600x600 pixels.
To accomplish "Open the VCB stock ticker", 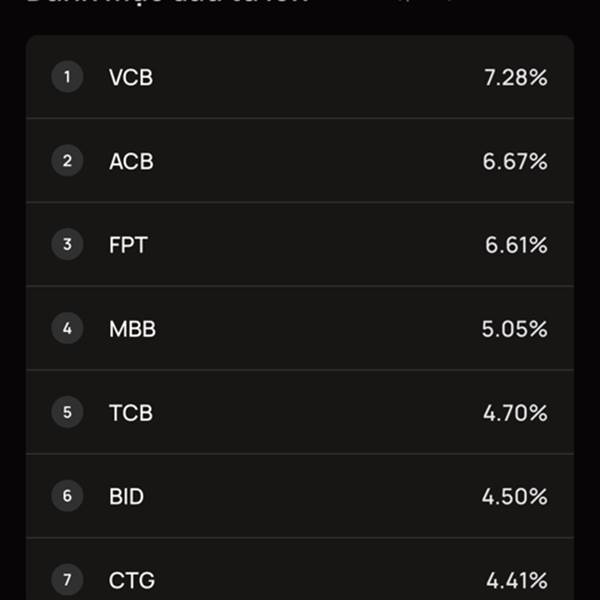I will tap(131, 77).
